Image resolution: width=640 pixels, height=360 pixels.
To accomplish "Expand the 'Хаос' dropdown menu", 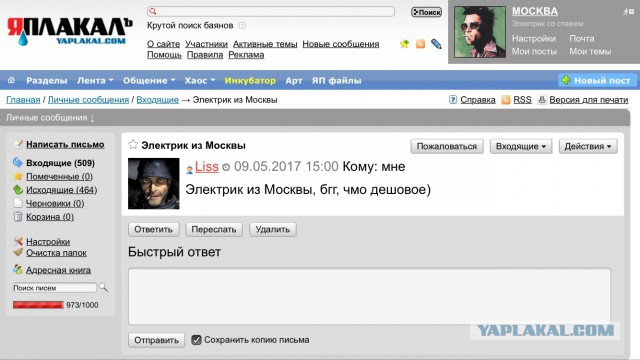I will 200,80.
